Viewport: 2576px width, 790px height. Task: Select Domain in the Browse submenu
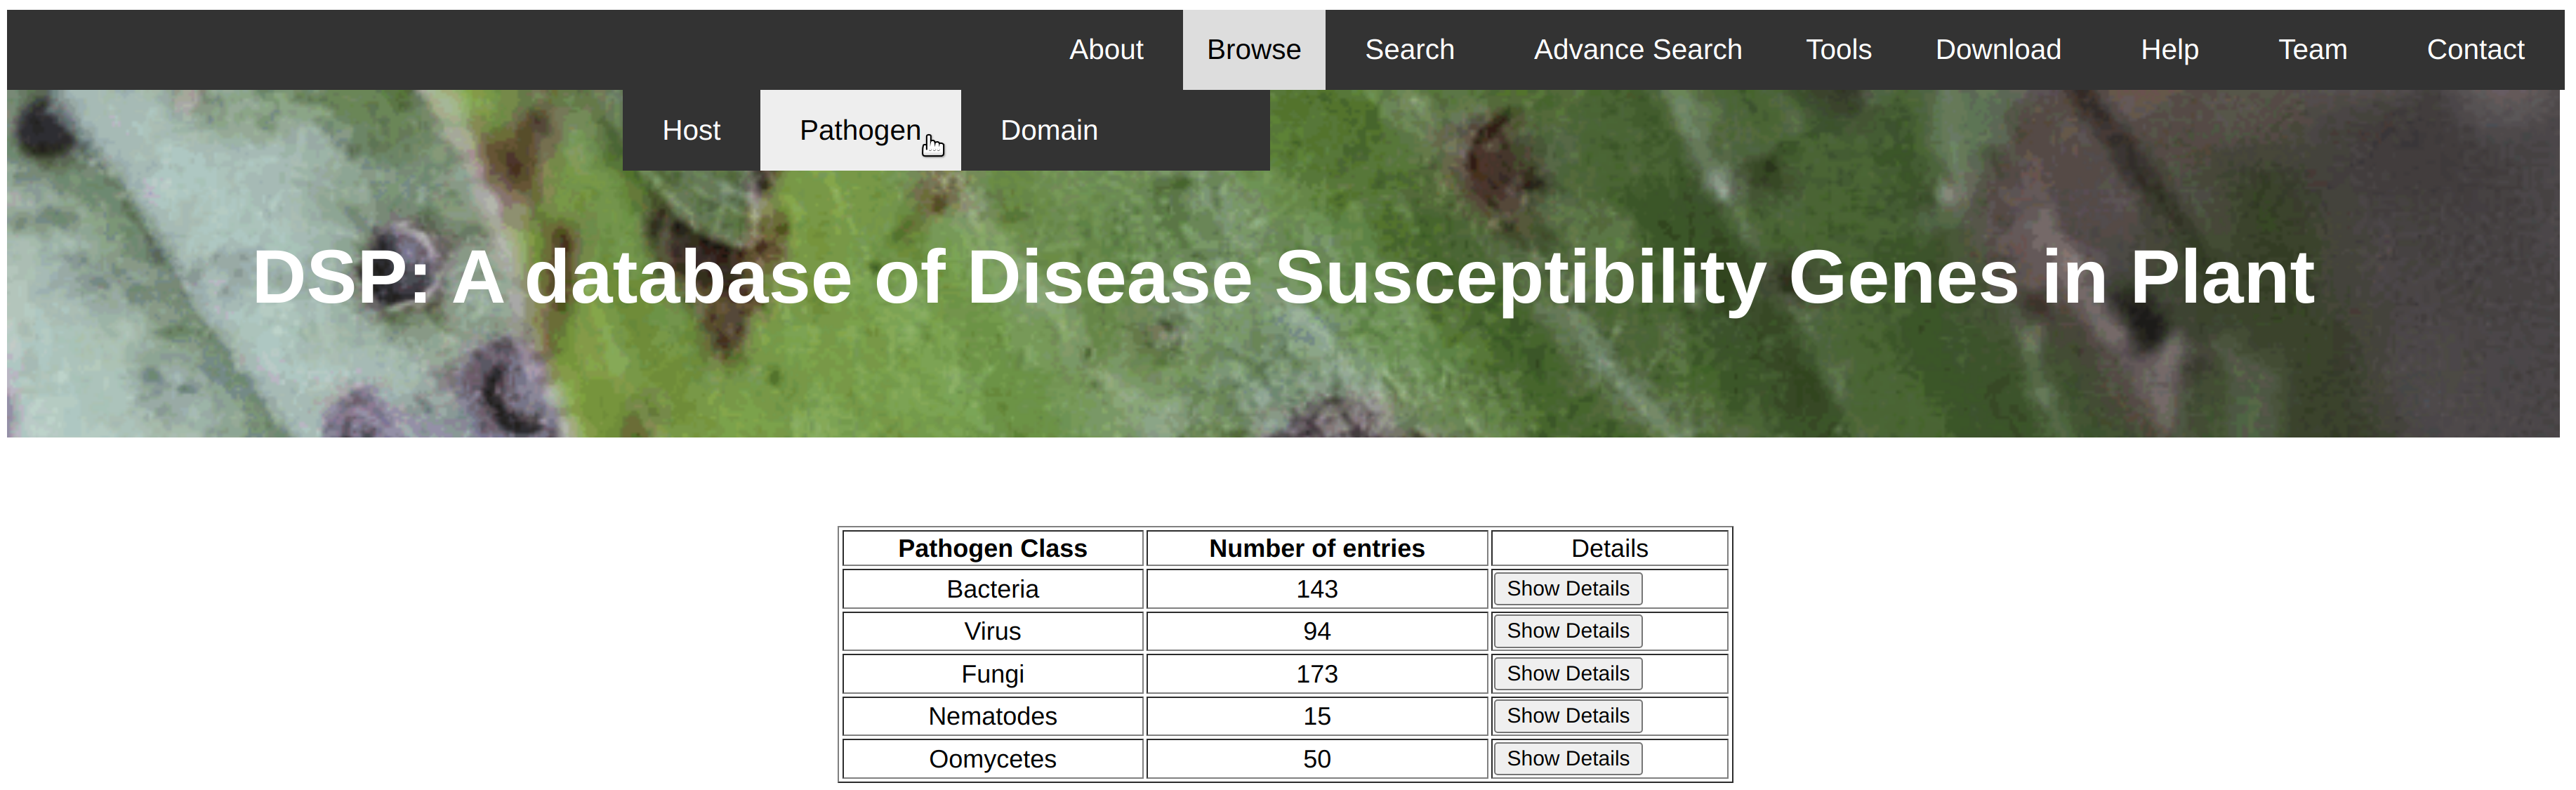(x=1049, y=130)
